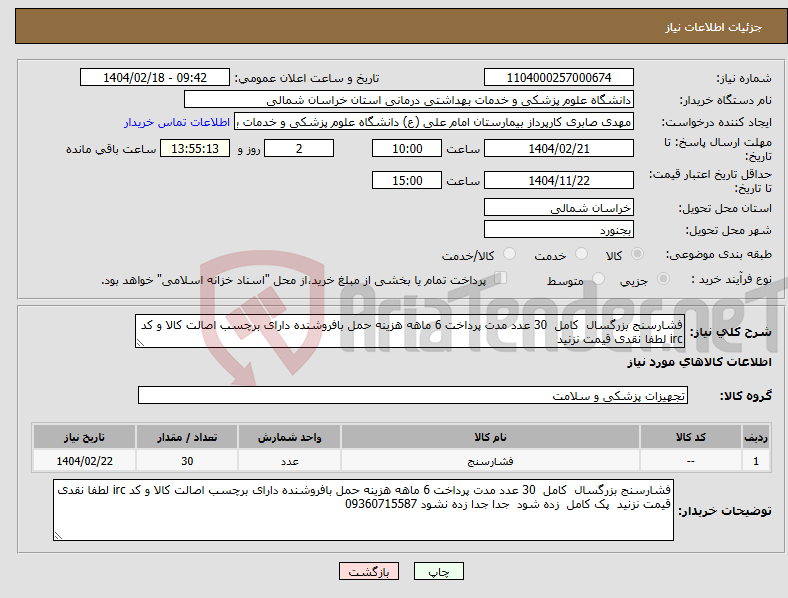The height and width of the screenshot is (598, 788).
Task: Click the شرح کلی نیاز description textarea
Action: tap(410, 332)
